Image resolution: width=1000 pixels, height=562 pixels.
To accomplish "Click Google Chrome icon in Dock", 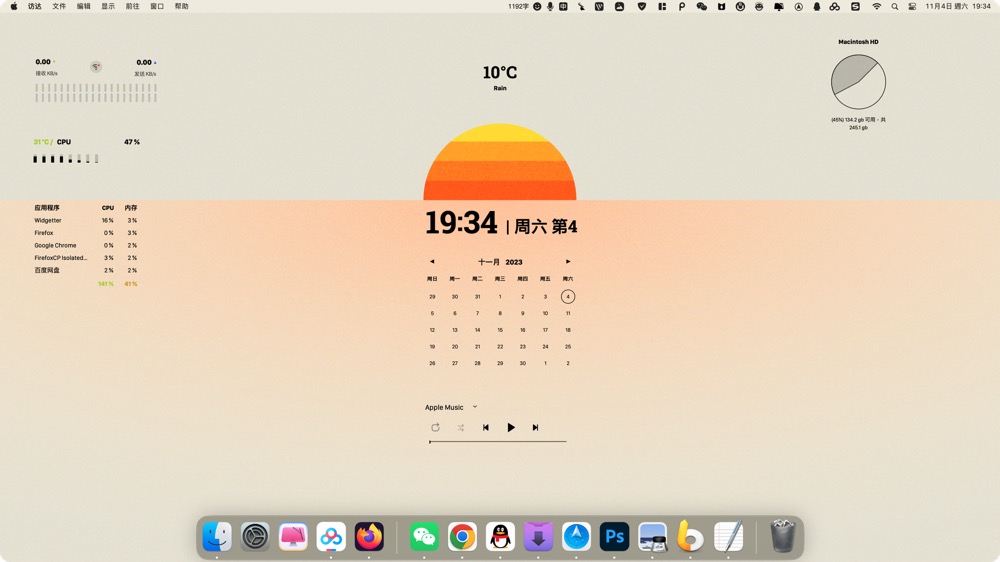I will click(x=462, y=537).
